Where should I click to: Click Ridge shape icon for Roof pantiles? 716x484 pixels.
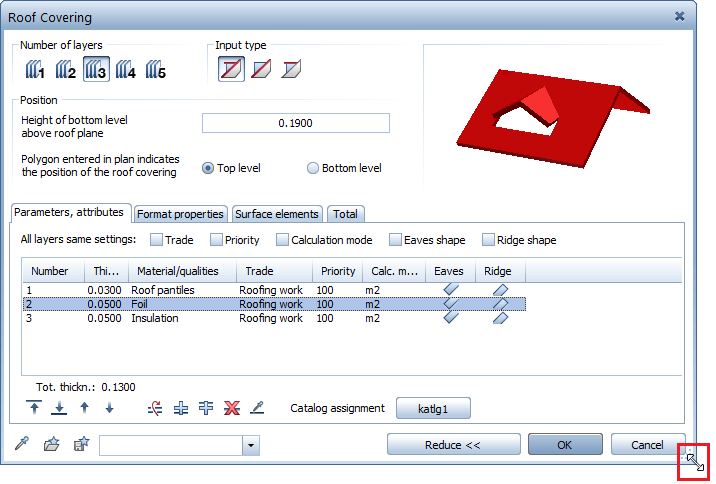click(x=500, y=289)
